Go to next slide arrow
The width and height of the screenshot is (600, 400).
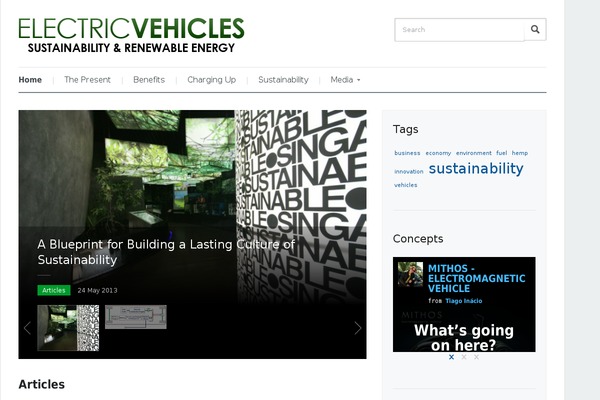coord(357,328)
